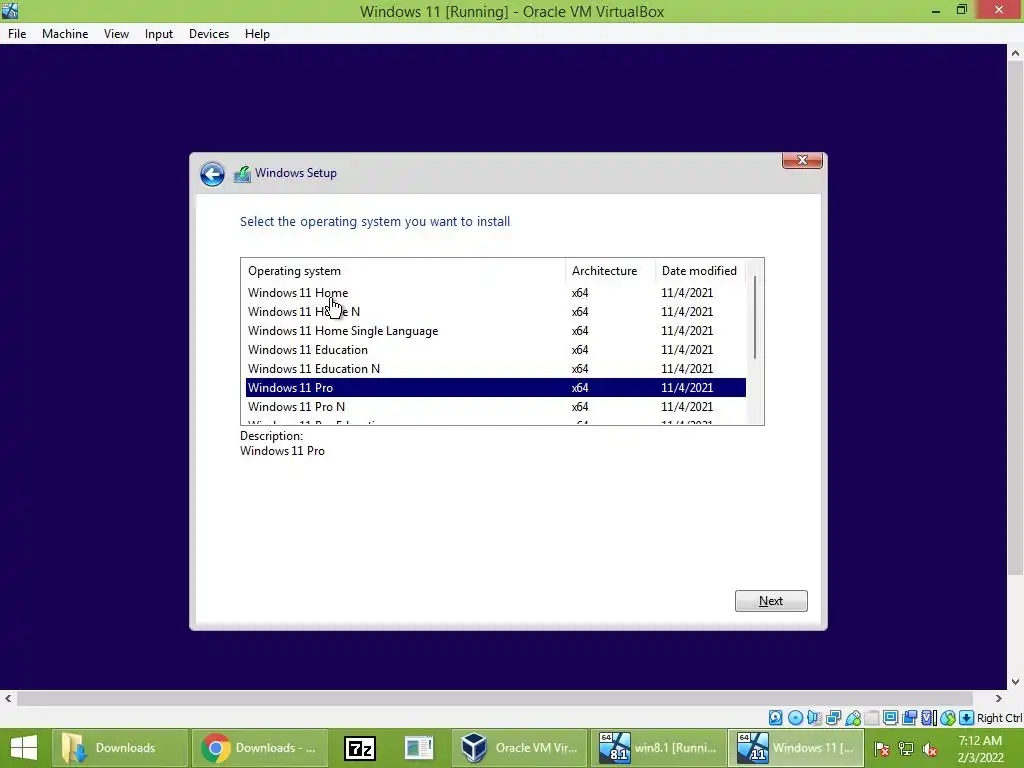
Task: Click the Windows 11 VM taskbar item
Action: [797, 748]
